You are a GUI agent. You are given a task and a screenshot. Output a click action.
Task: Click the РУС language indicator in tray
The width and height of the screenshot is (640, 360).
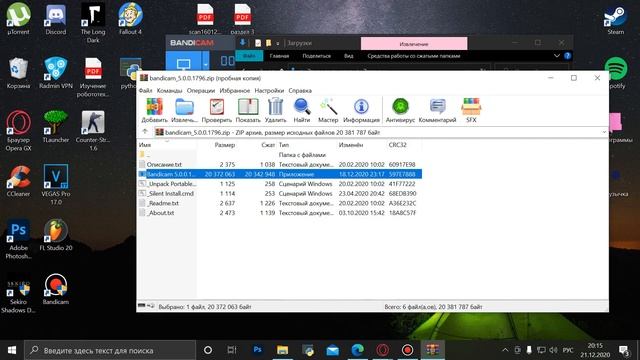pos(568,350)
